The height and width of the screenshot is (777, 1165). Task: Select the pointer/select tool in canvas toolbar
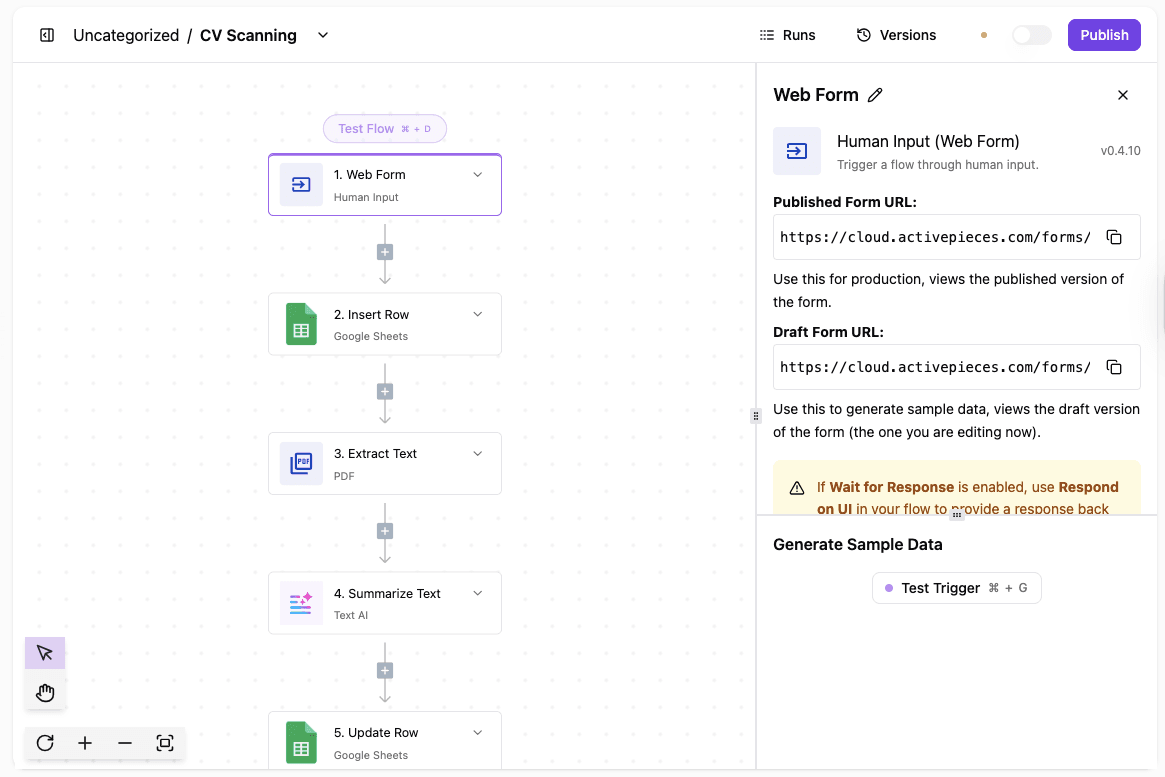(44, 652)
